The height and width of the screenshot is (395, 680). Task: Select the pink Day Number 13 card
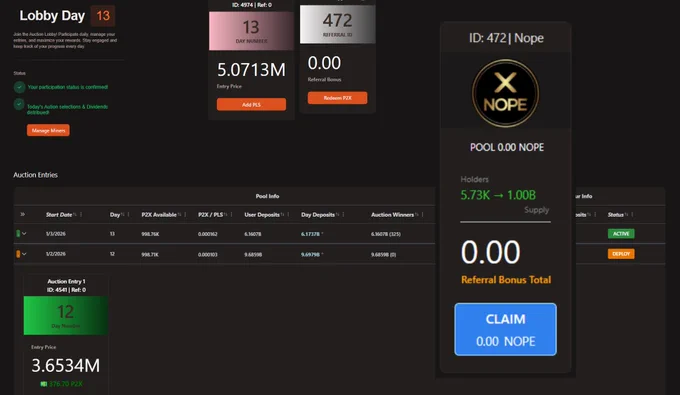point(251,31)
